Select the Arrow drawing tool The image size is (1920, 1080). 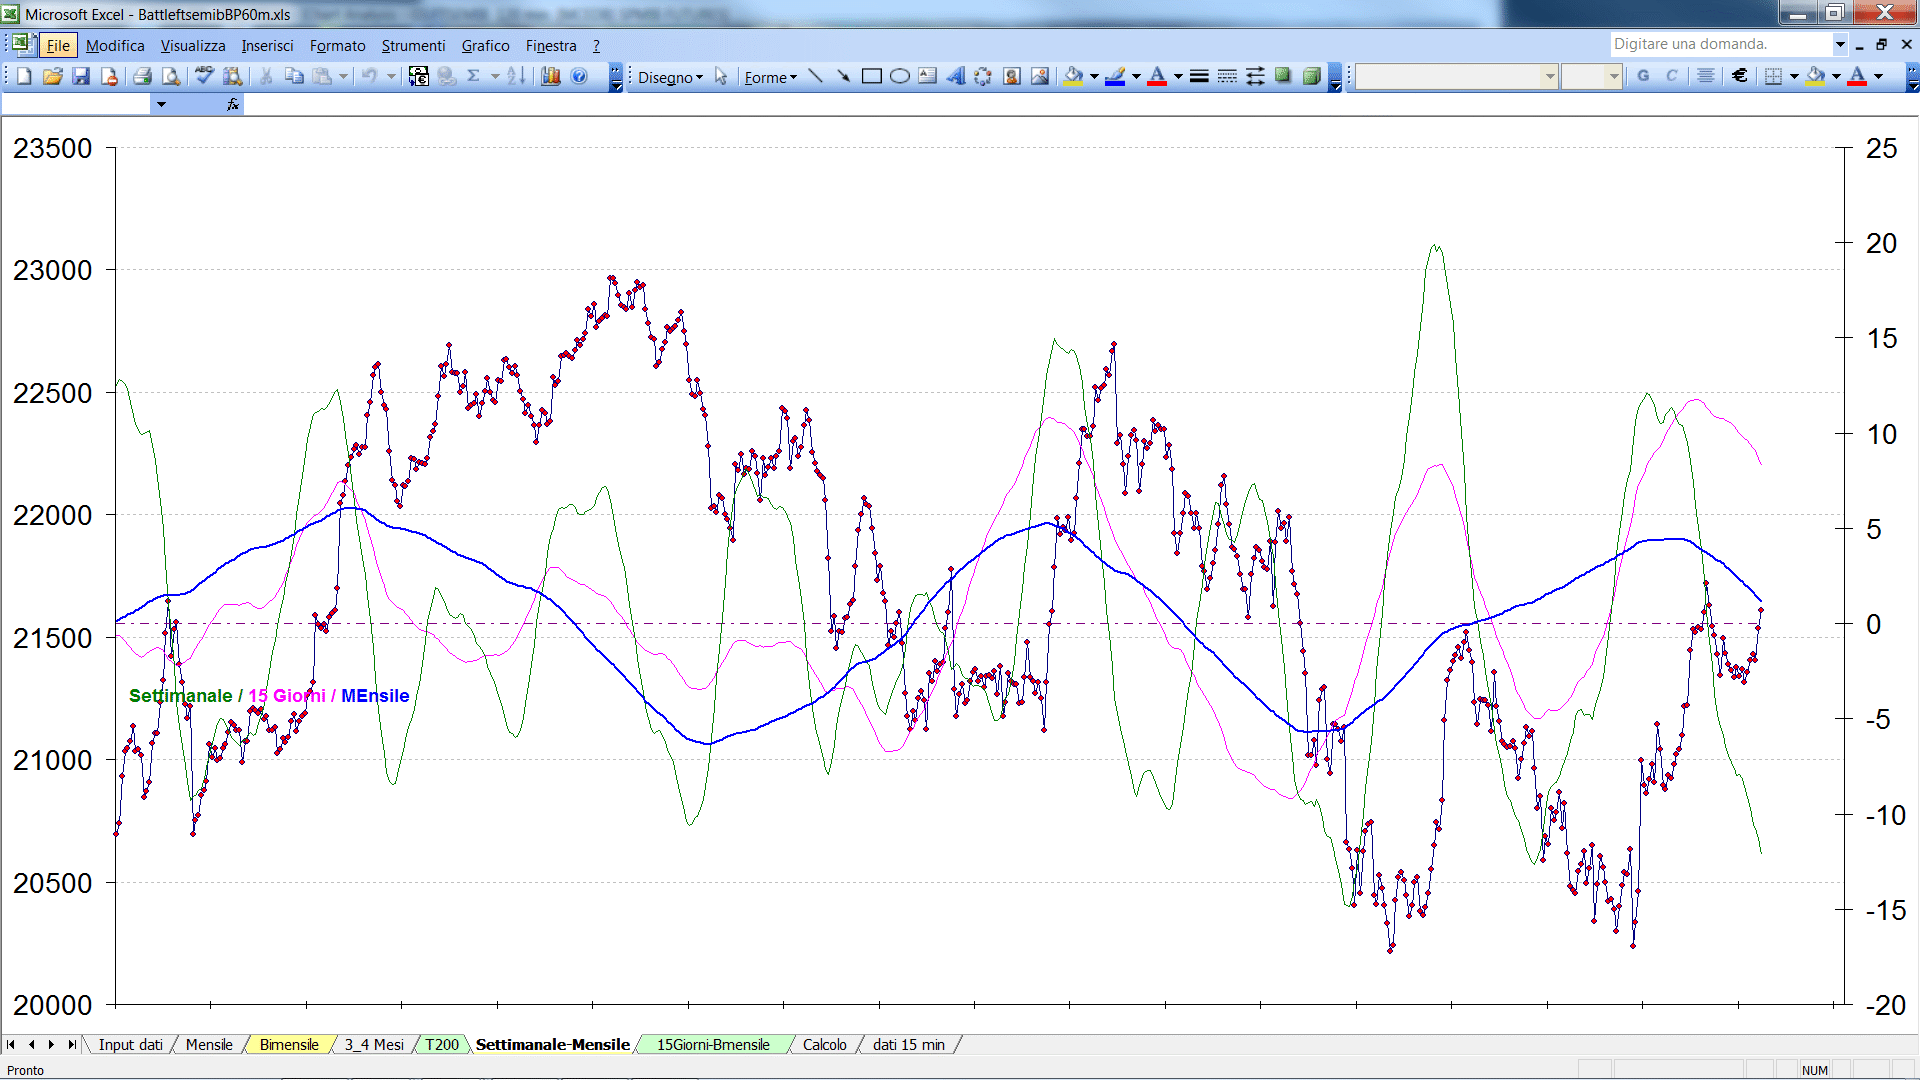[843, 76]
